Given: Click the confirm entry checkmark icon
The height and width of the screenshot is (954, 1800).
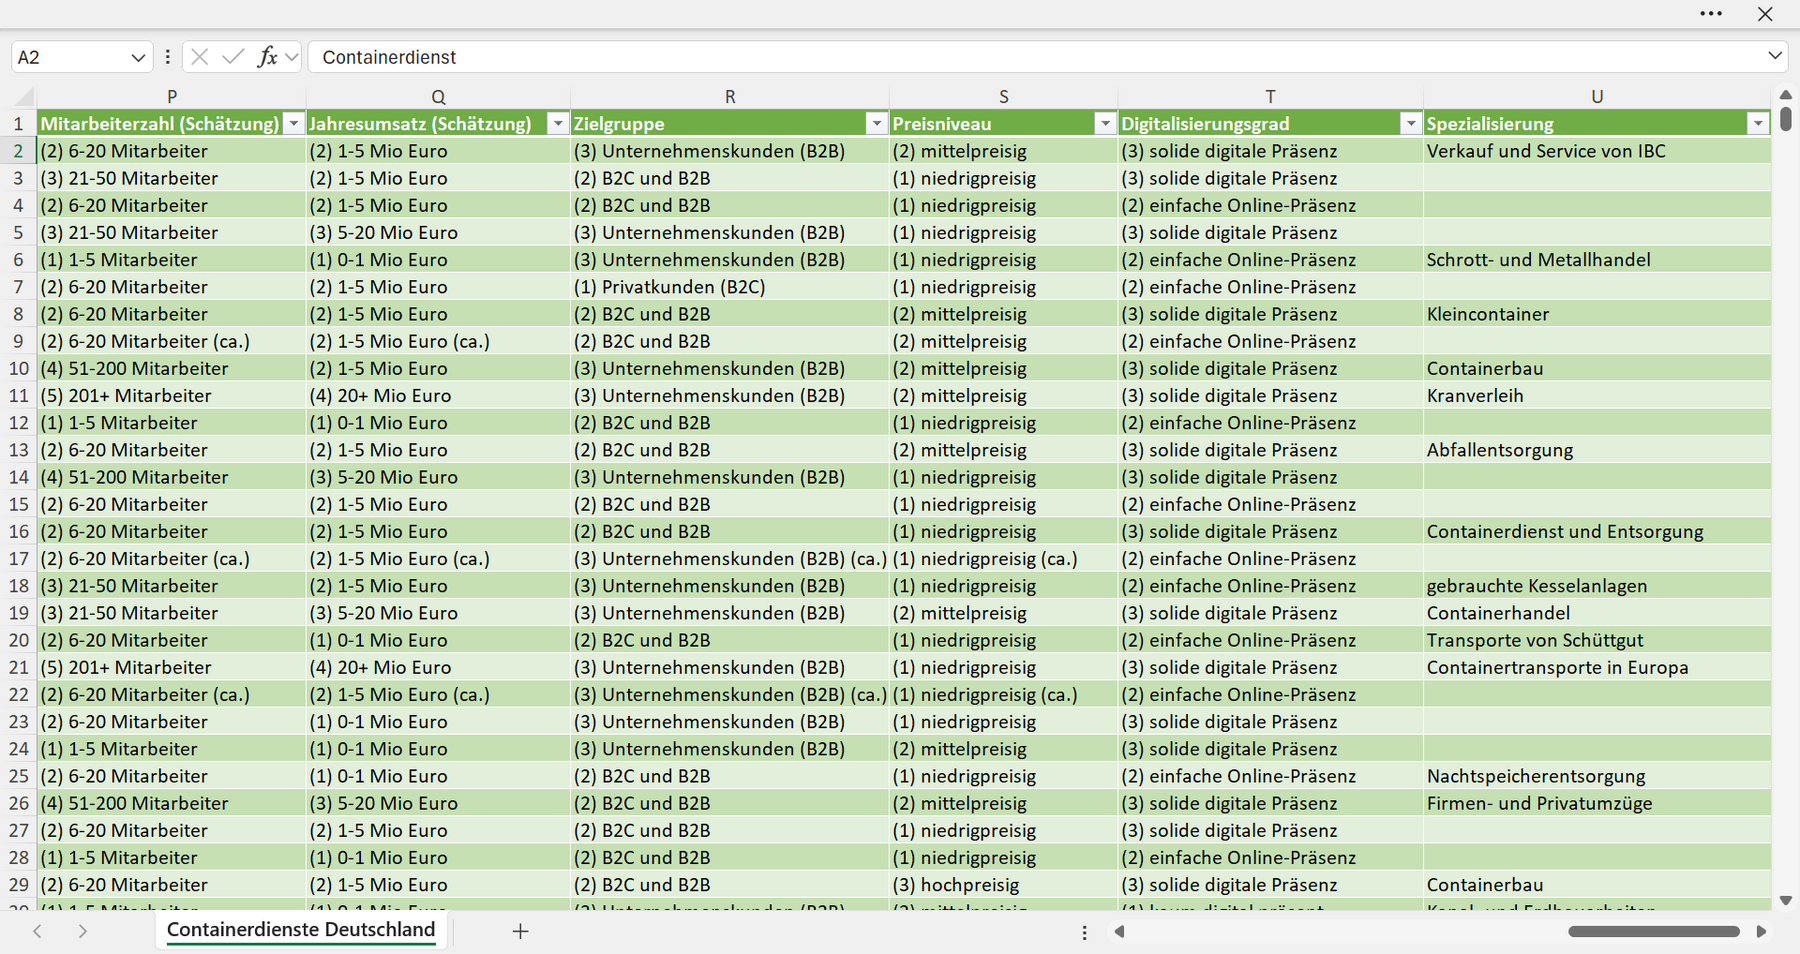Looking at the screenshot, I should (x=233, y=57).
